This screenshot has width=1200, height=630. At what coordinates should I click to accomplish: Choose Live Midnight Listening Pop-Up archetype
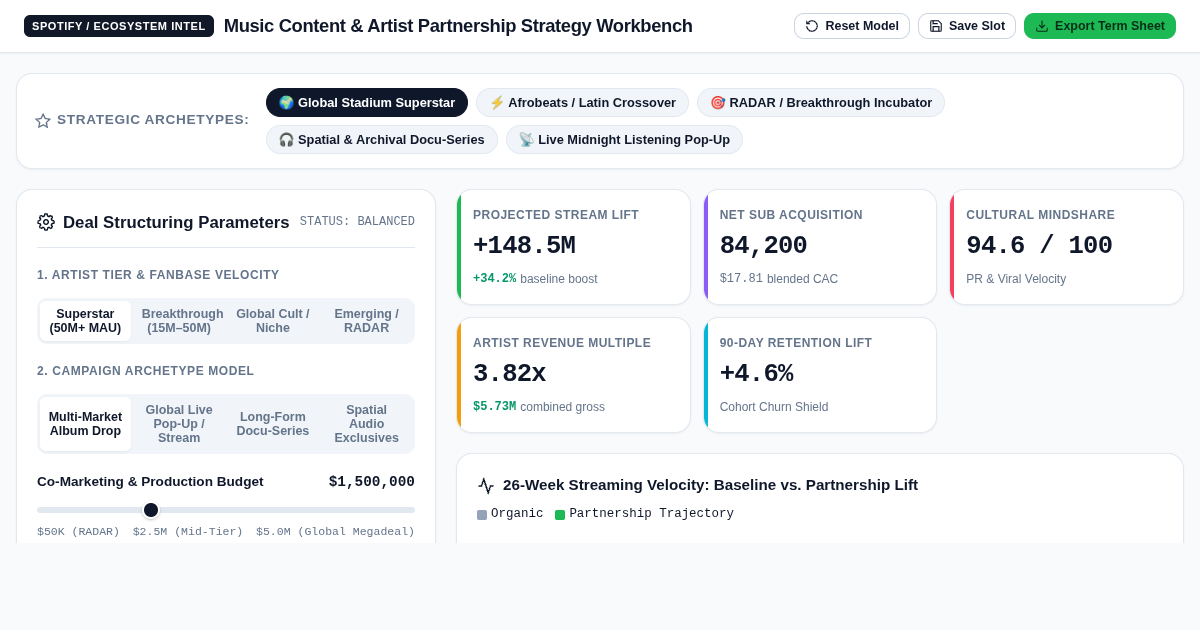pos(624,139)
